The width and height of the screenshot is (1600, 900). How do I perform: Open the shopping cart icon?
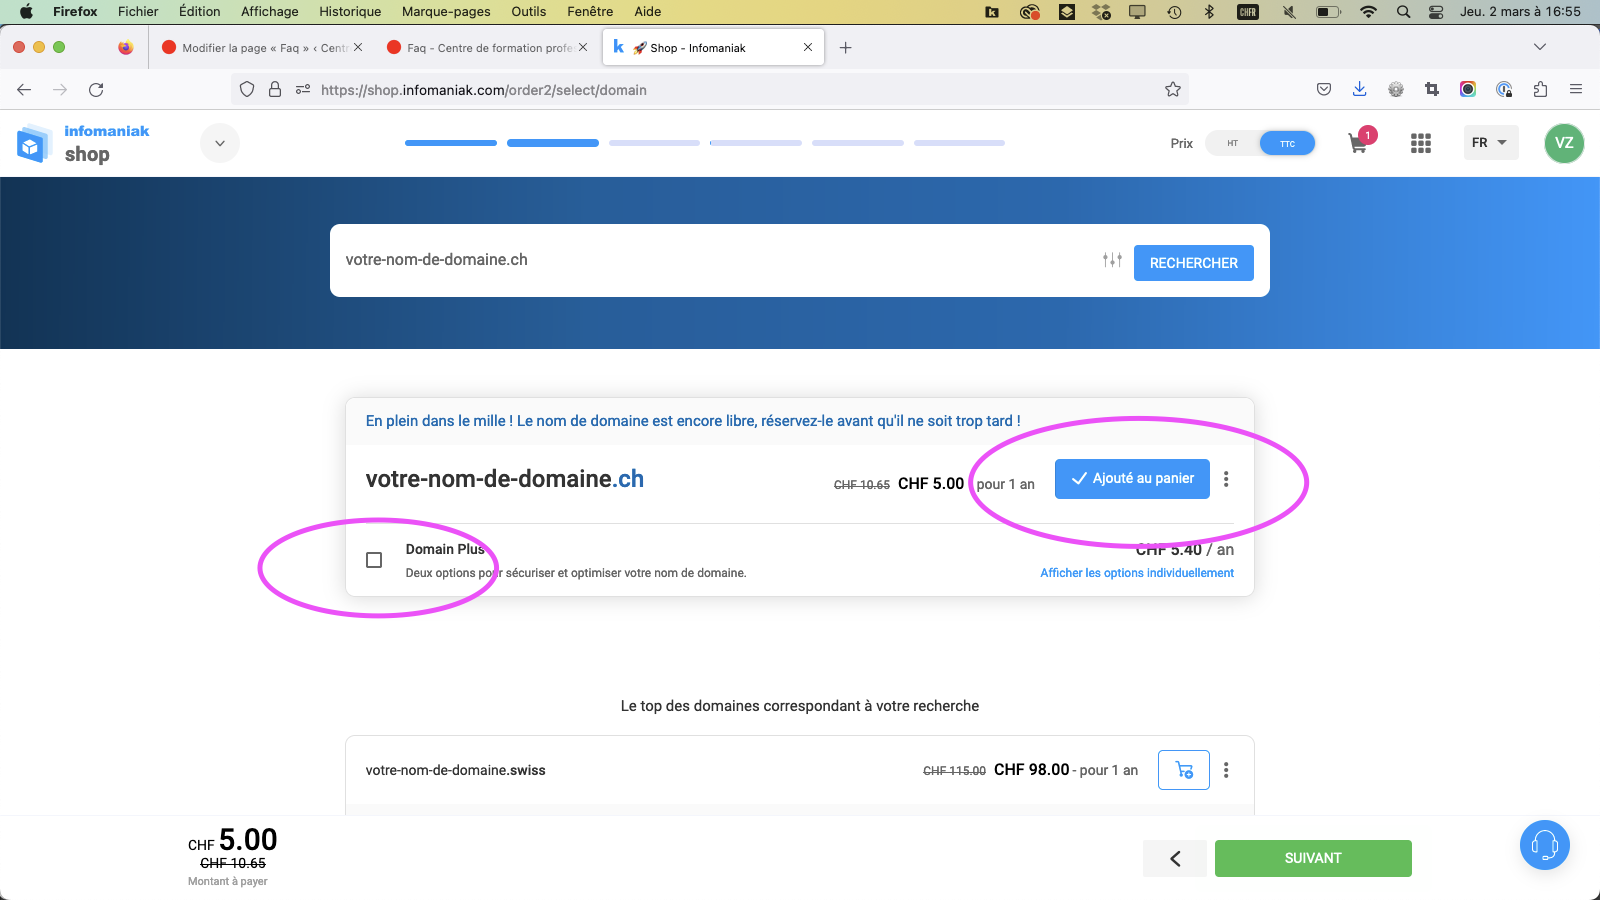coord(1358,143)
